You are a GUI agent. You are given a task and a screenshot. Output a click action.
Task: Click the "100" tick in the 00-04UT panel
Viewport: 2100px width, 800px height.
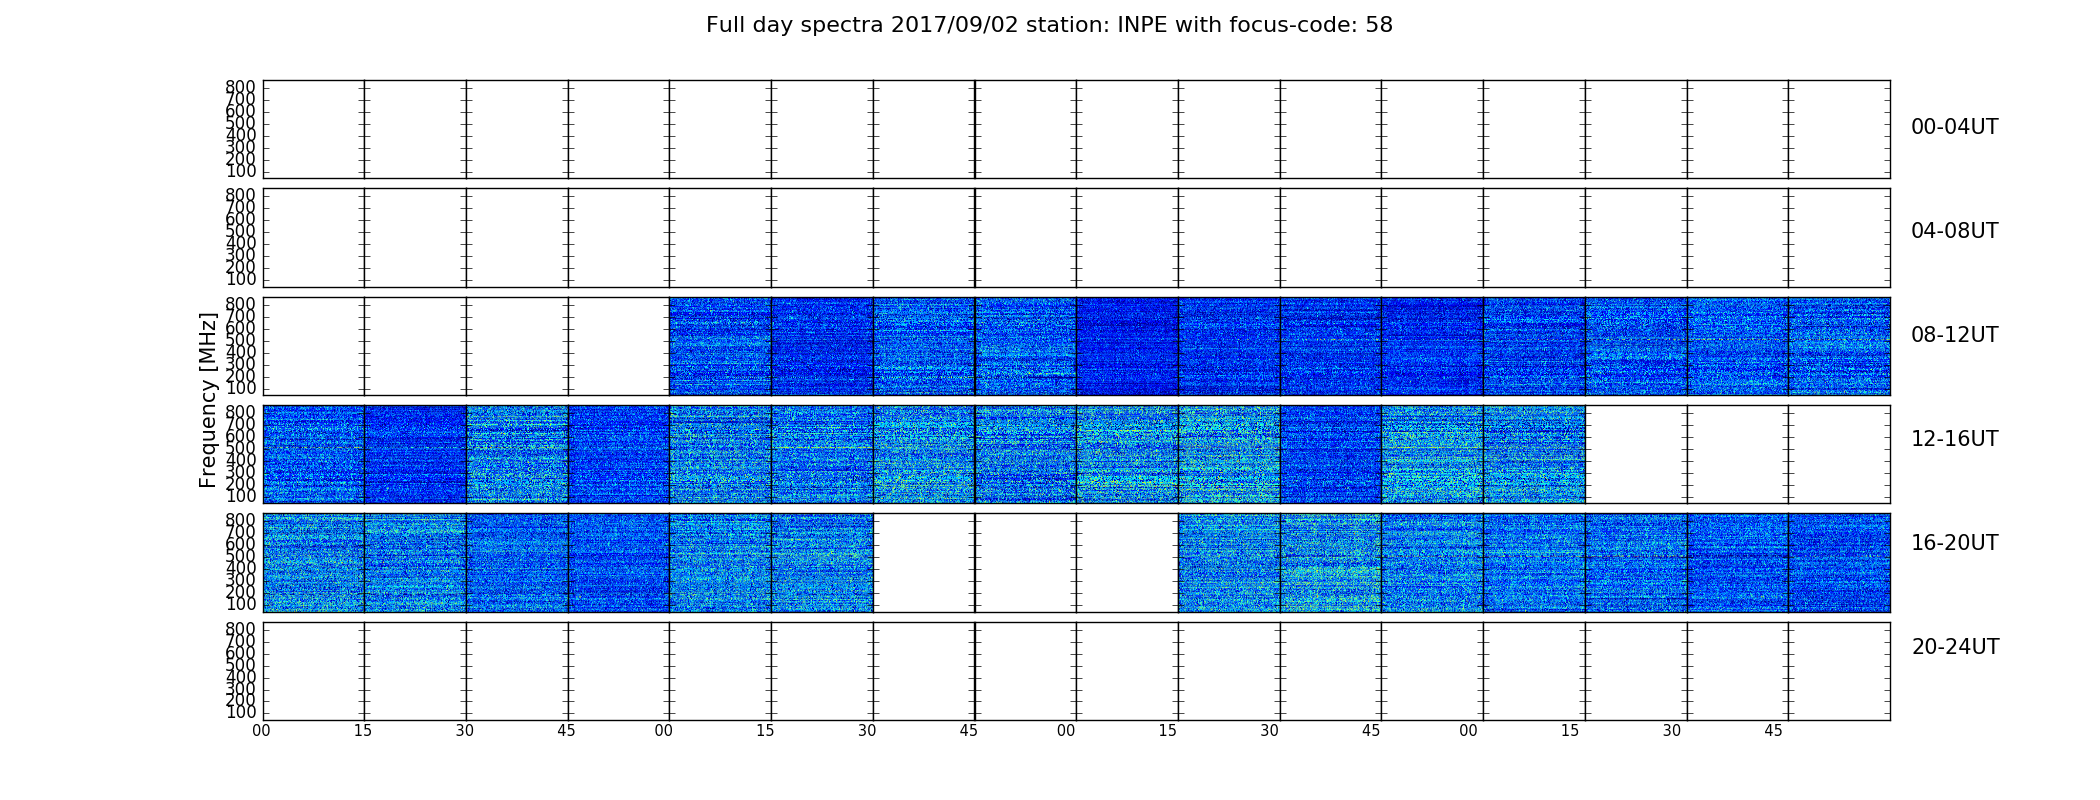[241, 171]
